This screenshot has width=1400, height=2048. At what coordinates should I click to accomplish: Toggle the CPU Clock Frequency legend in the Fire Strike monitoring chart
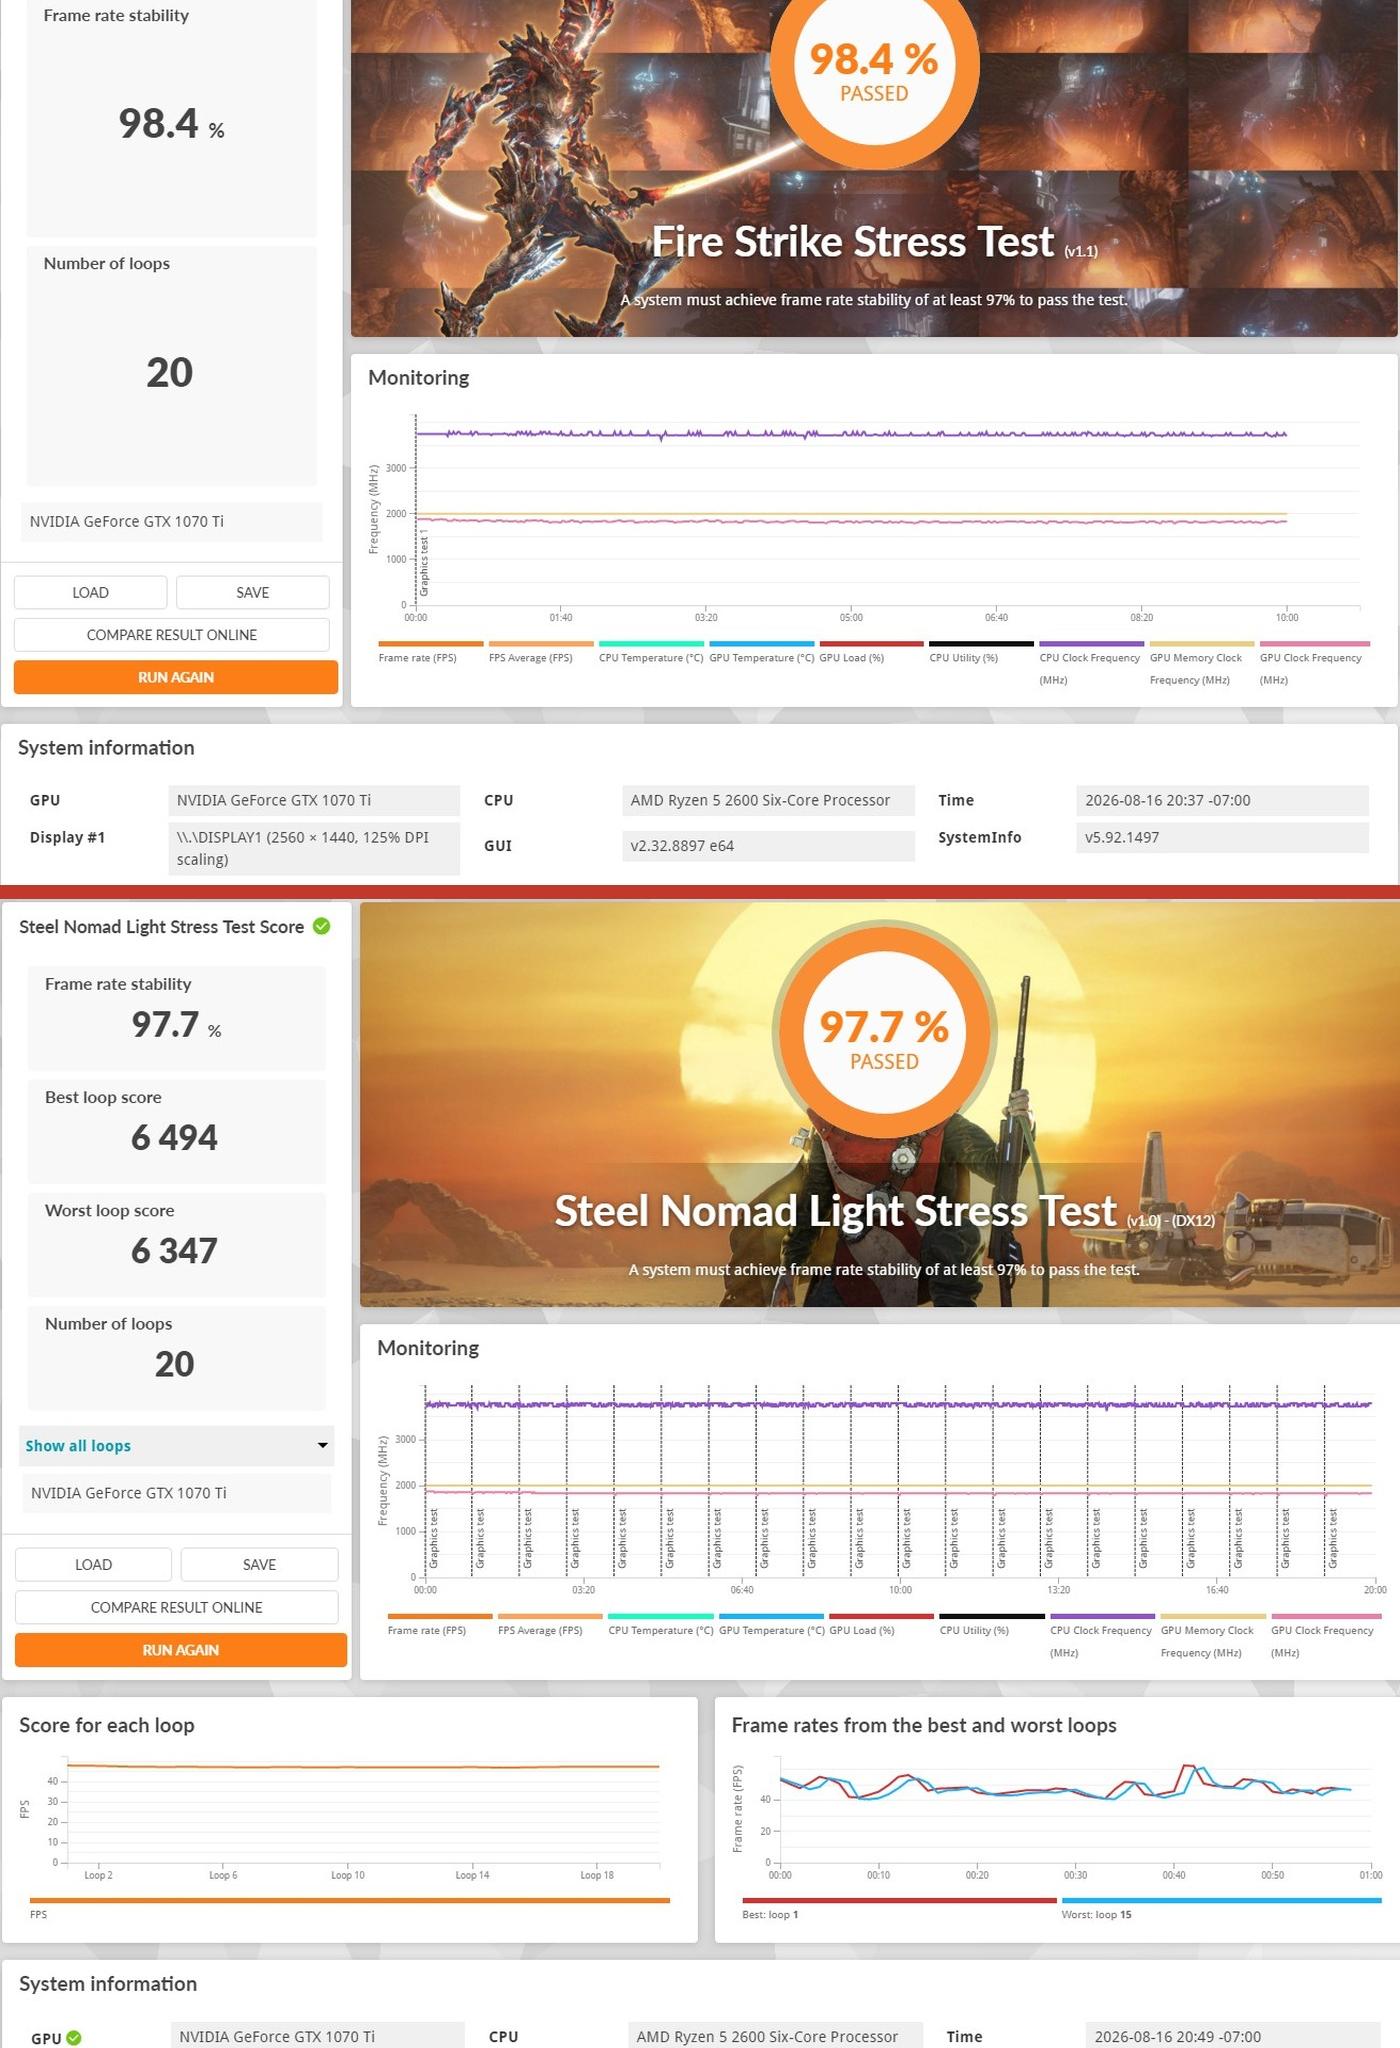tap(1091, 662)
